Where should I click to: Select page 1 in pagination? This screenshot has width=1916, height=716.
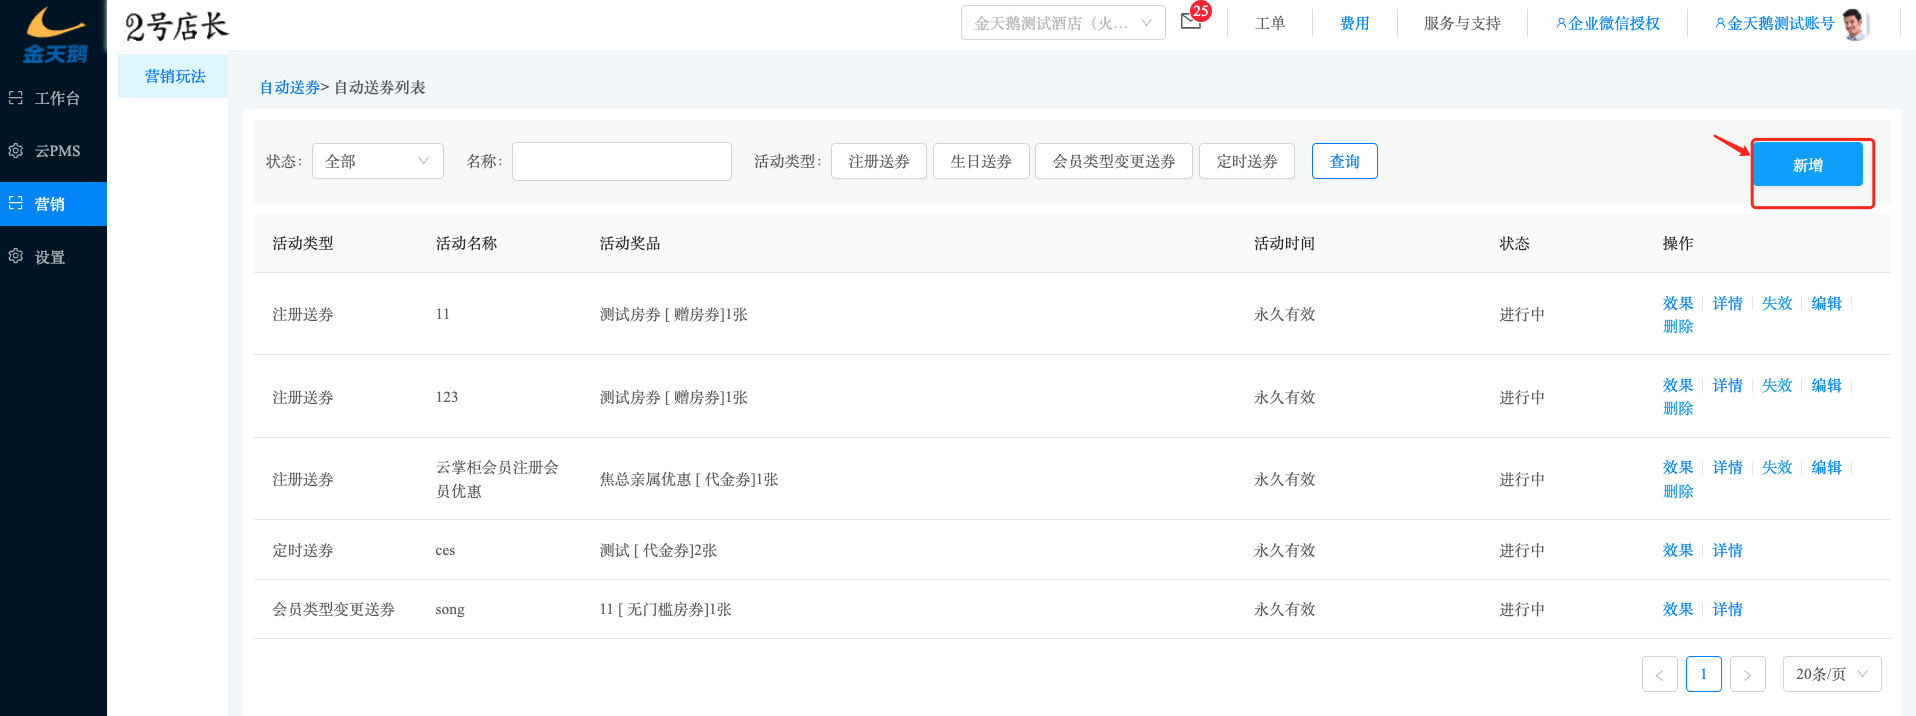1703,674
